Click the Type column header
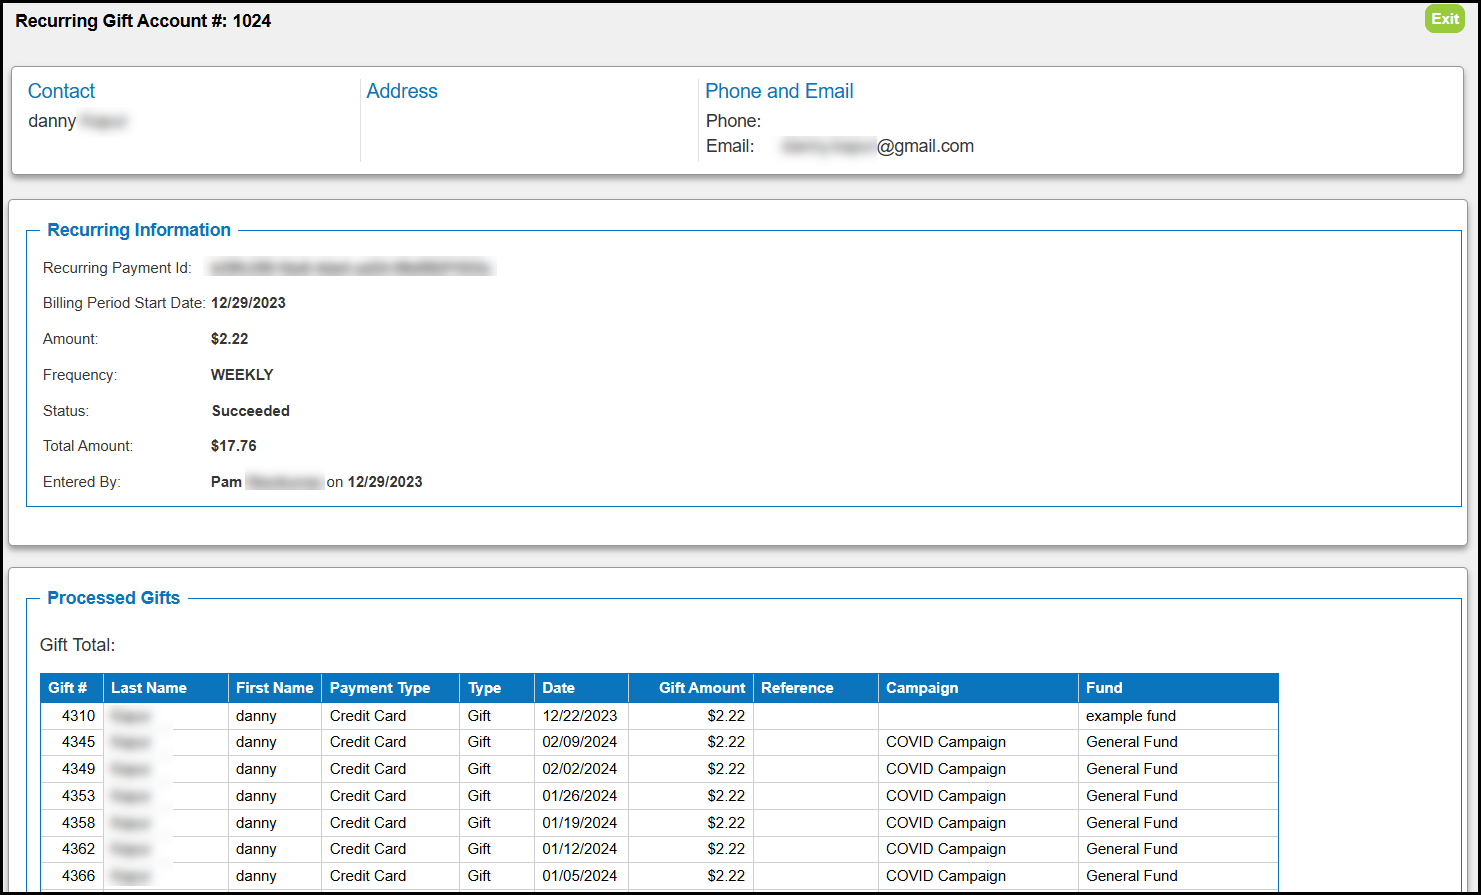 pyautogui.click(x=497, y=688)
